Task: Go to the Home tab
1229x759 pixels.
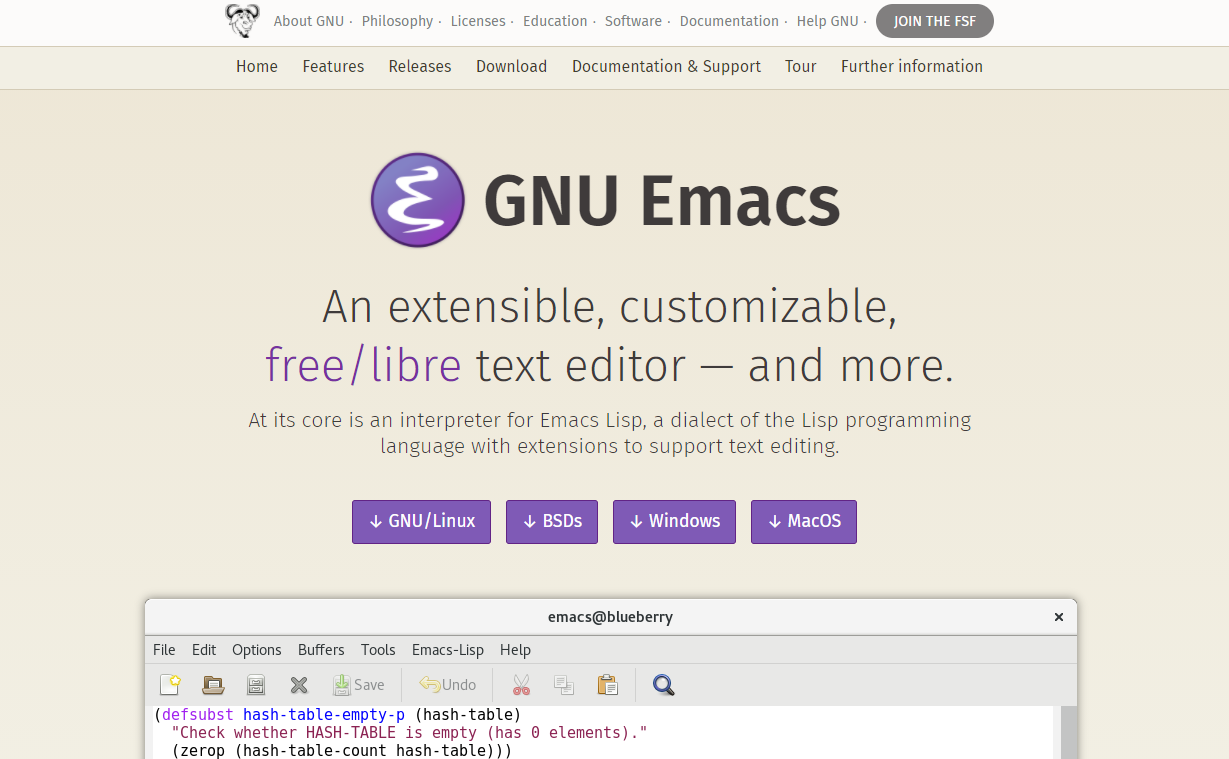Action: 257,67
